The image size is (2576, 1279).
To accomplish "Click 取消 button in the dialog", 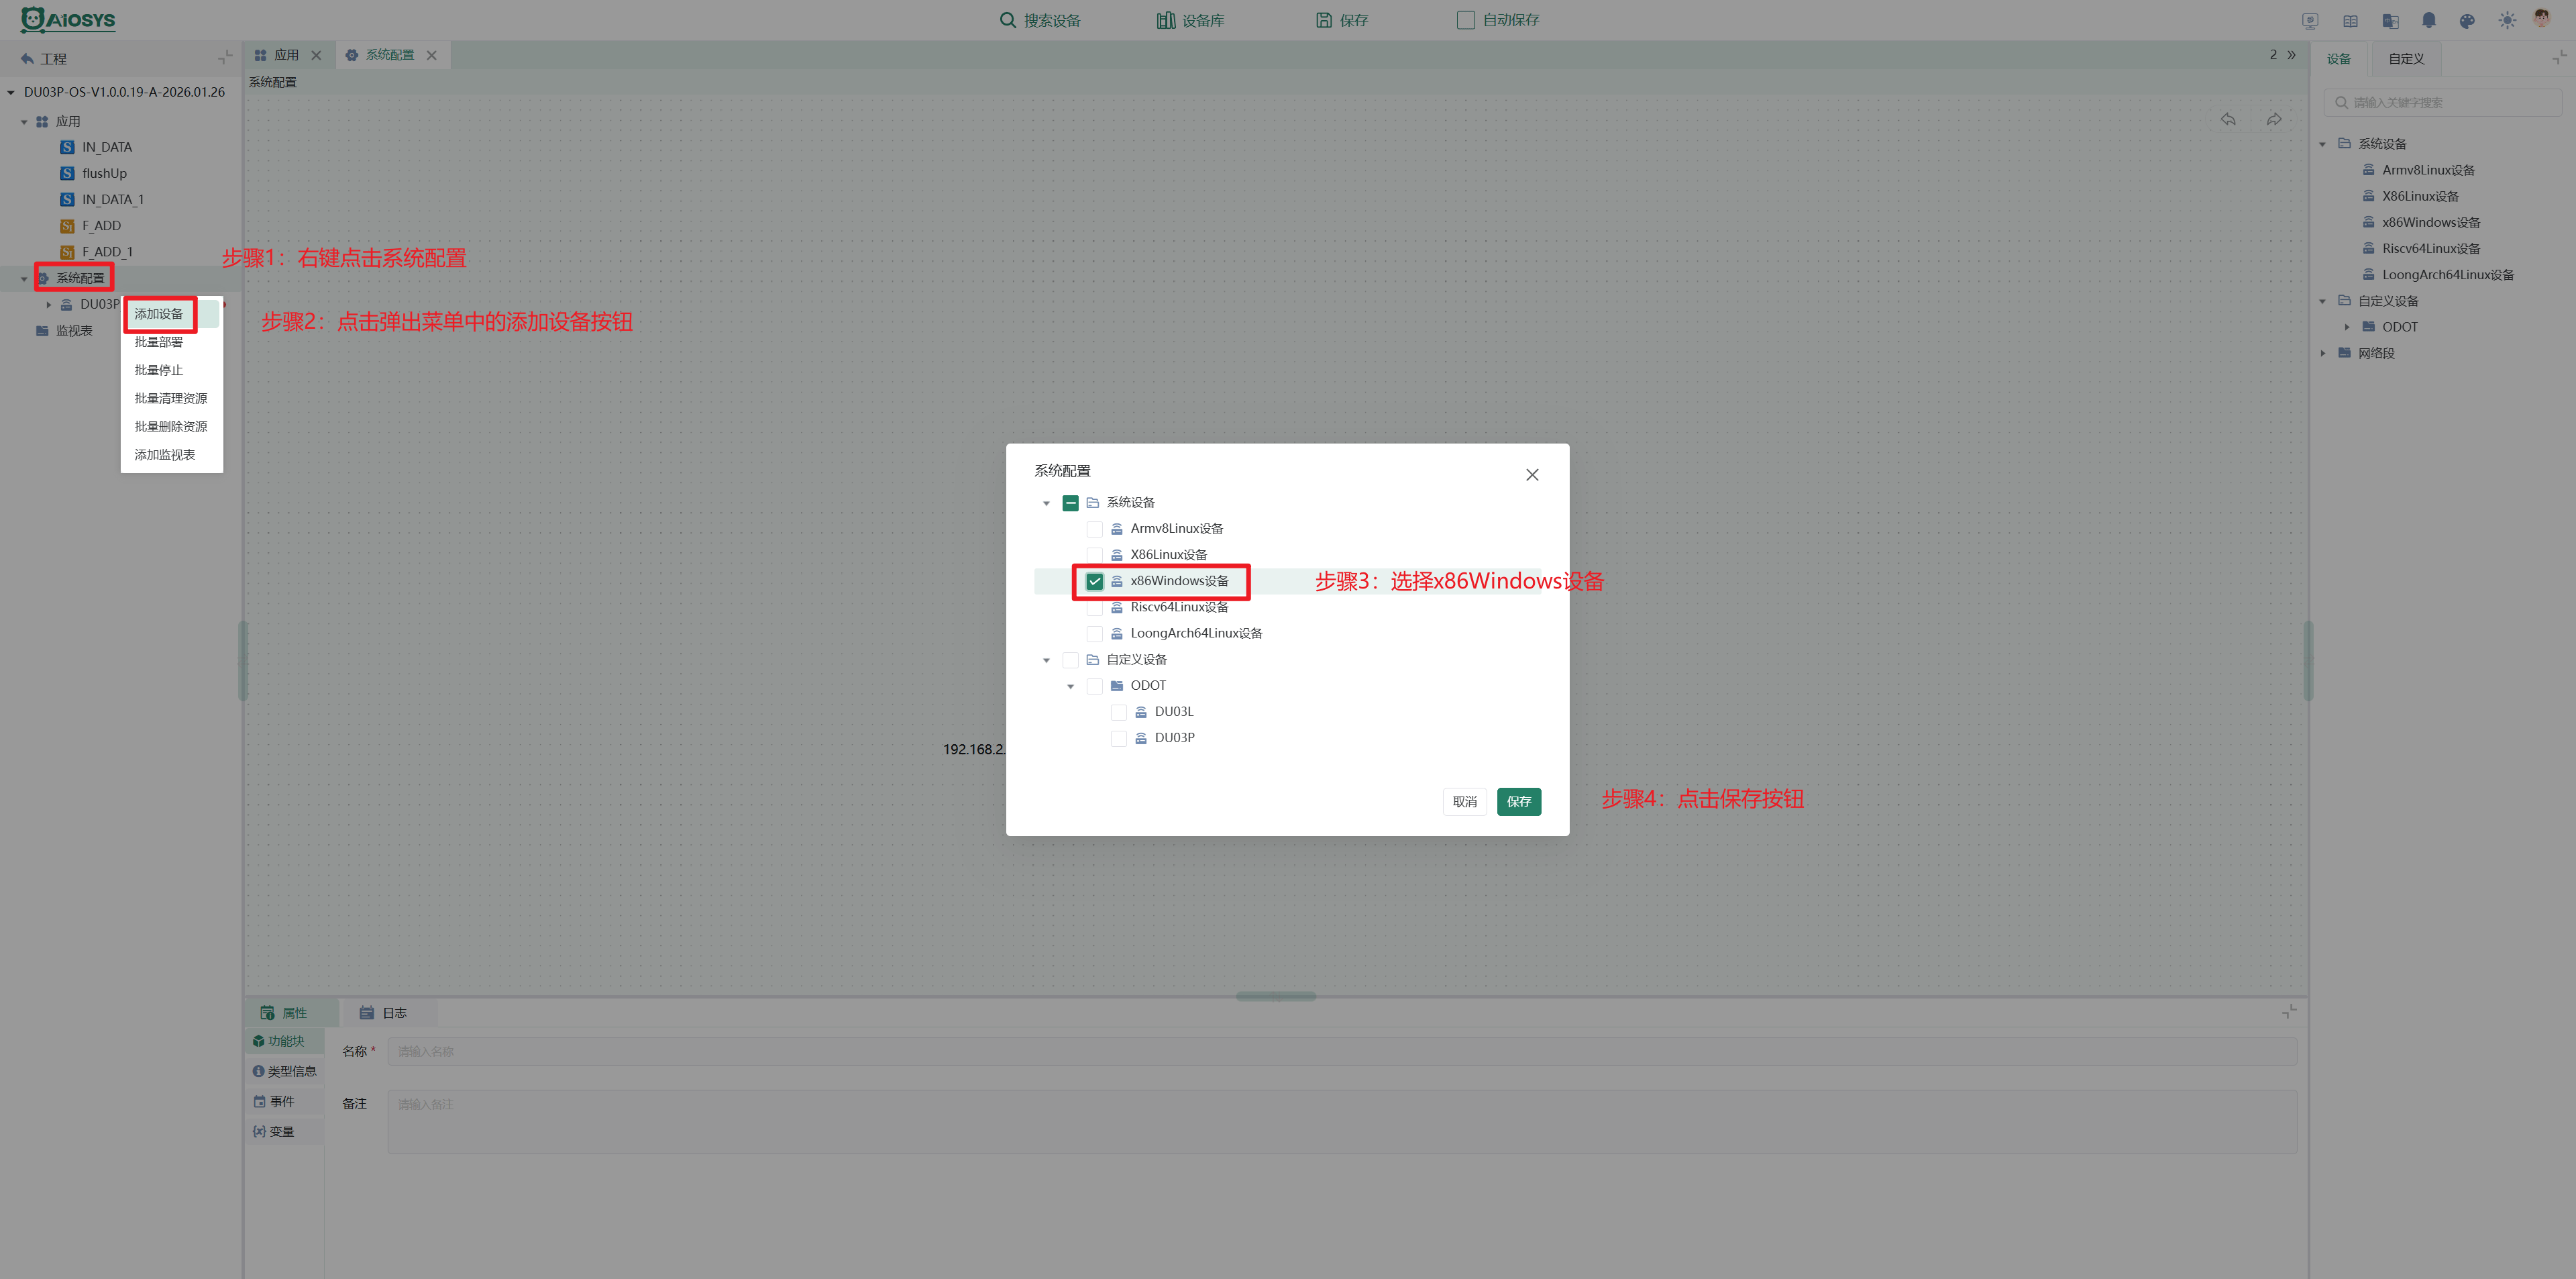I will [1464, 801].
